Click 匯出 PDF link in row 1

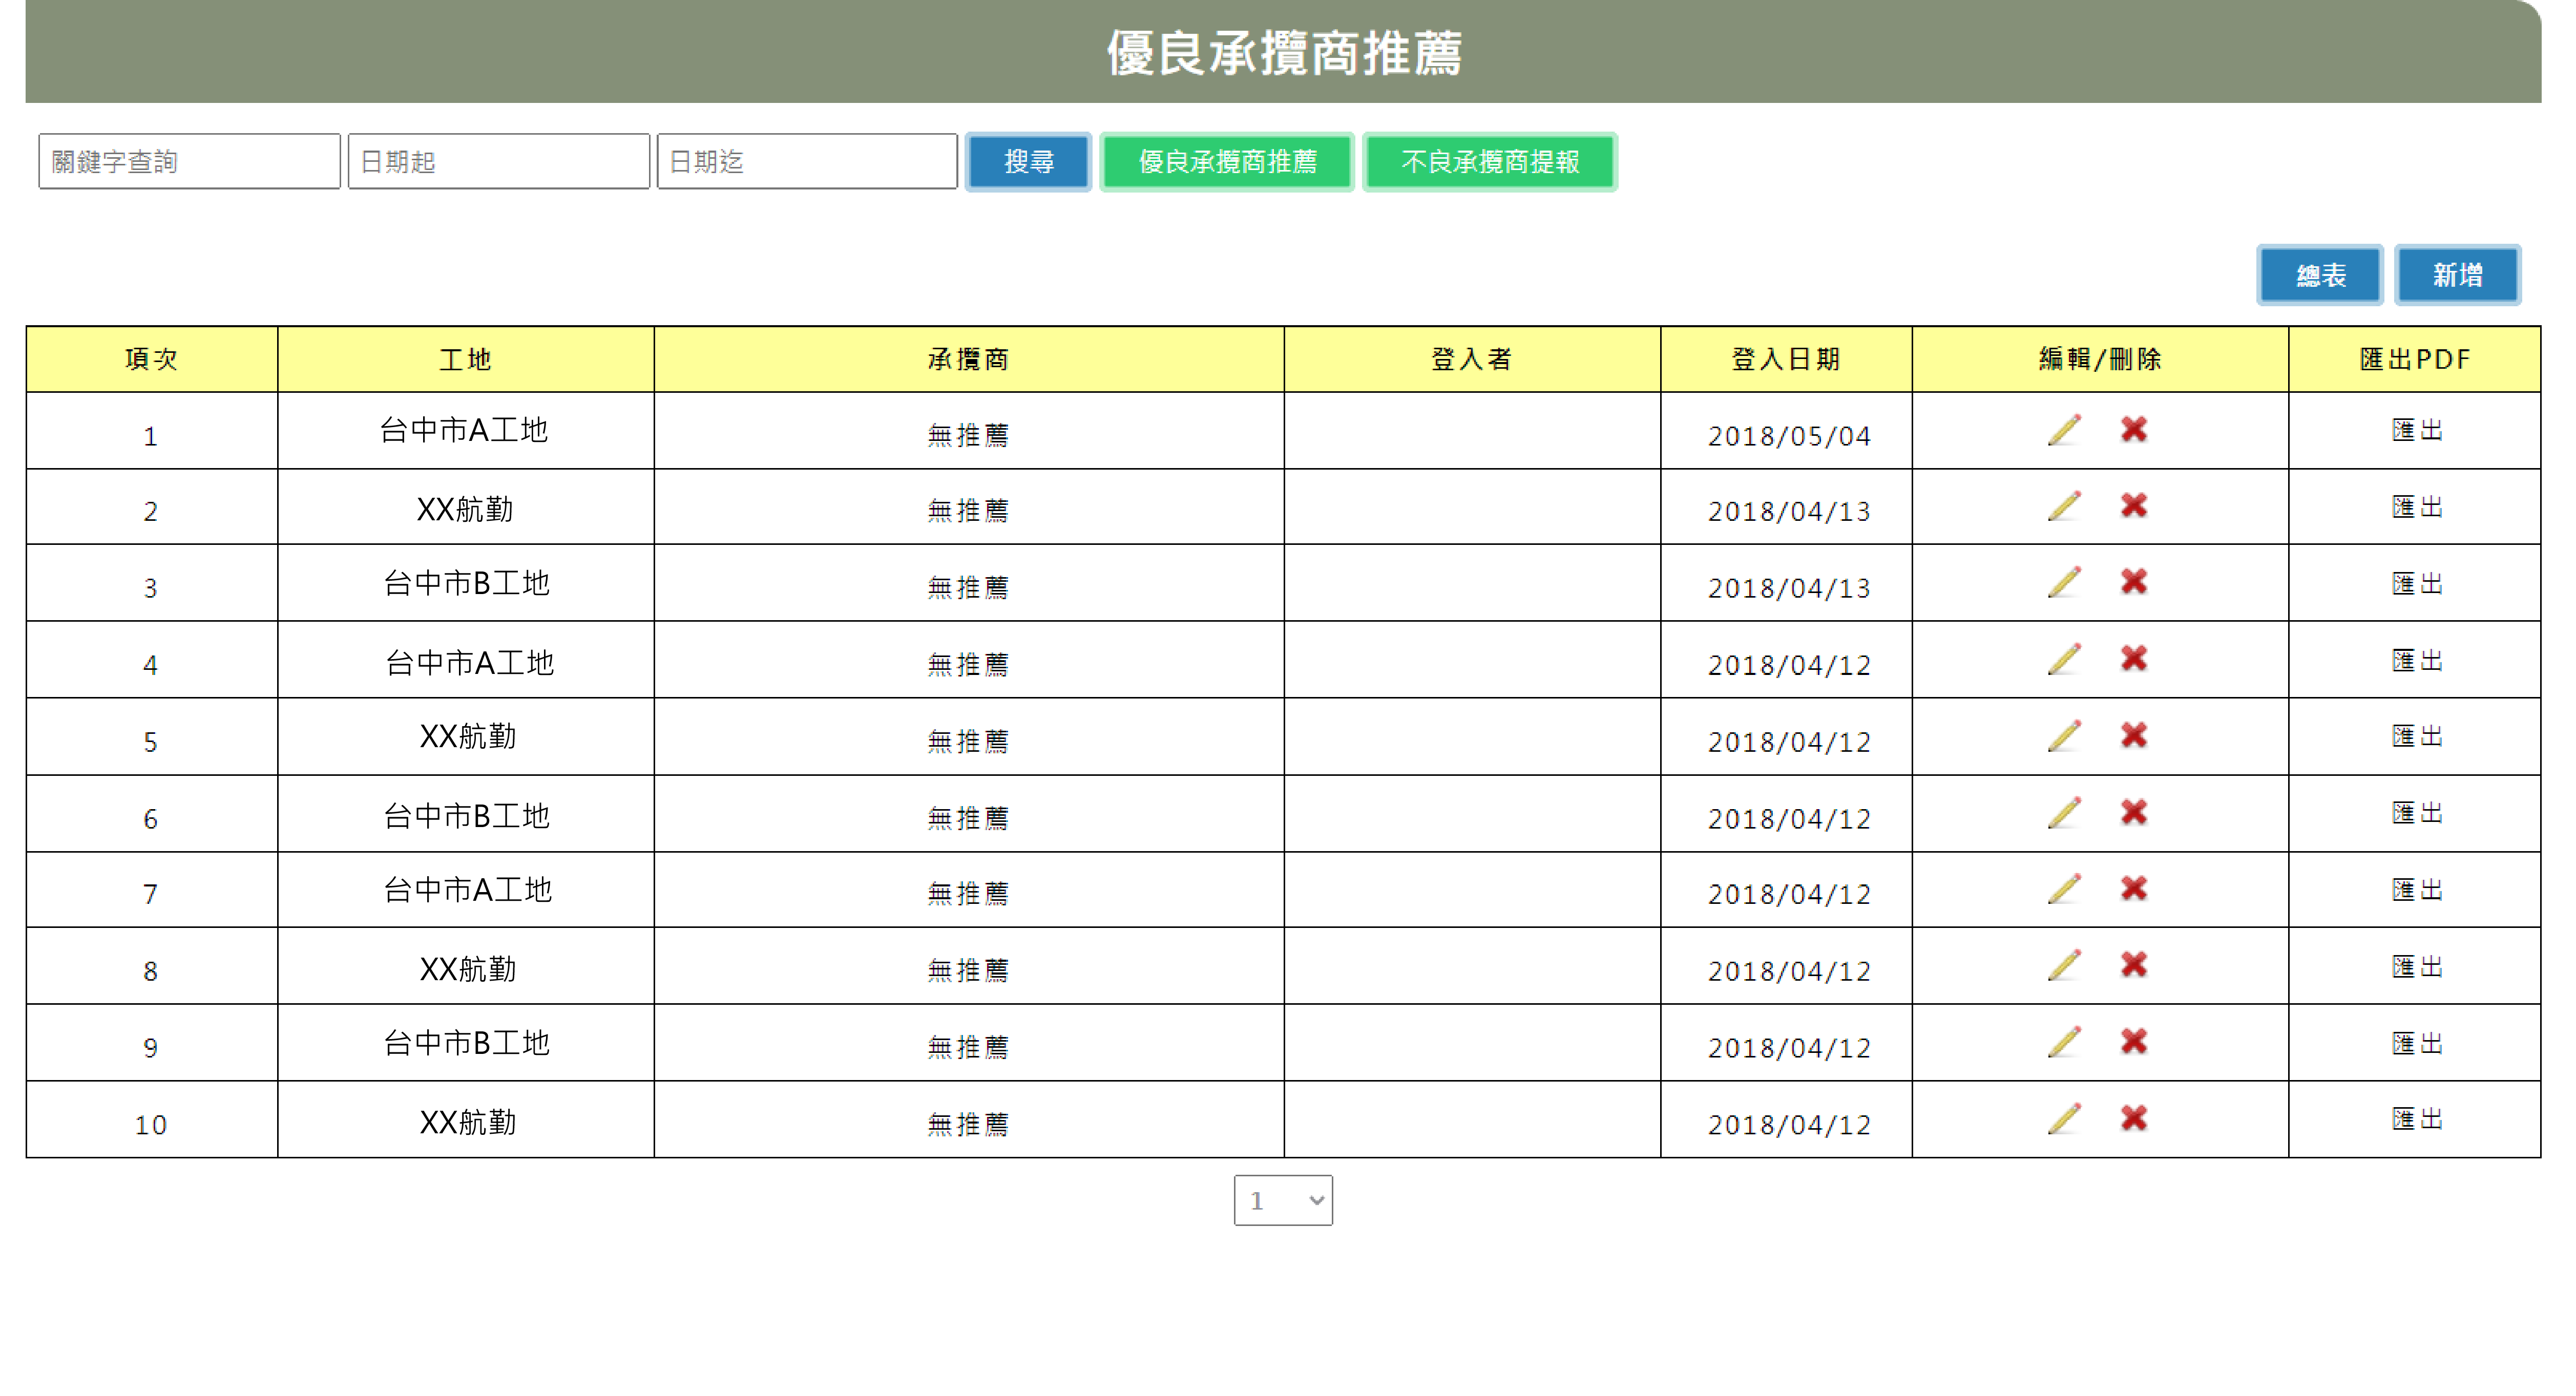pos(2417,431)
